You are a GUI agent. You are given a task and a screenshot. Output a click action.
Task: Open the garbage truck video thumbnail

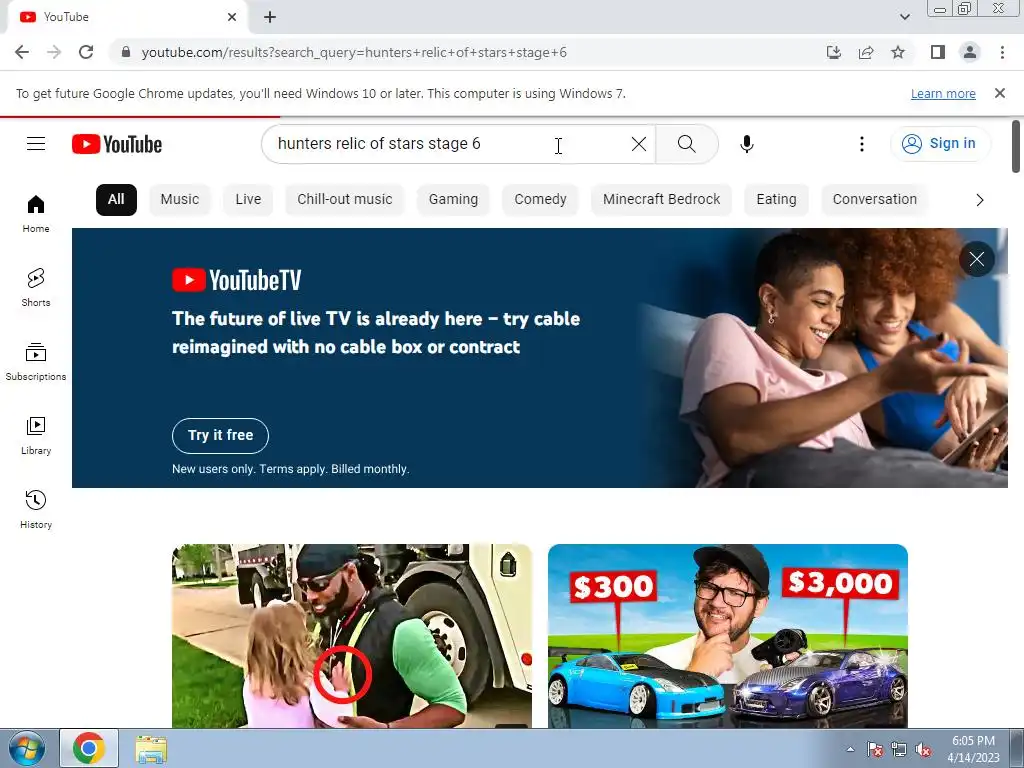pos(352,635)
